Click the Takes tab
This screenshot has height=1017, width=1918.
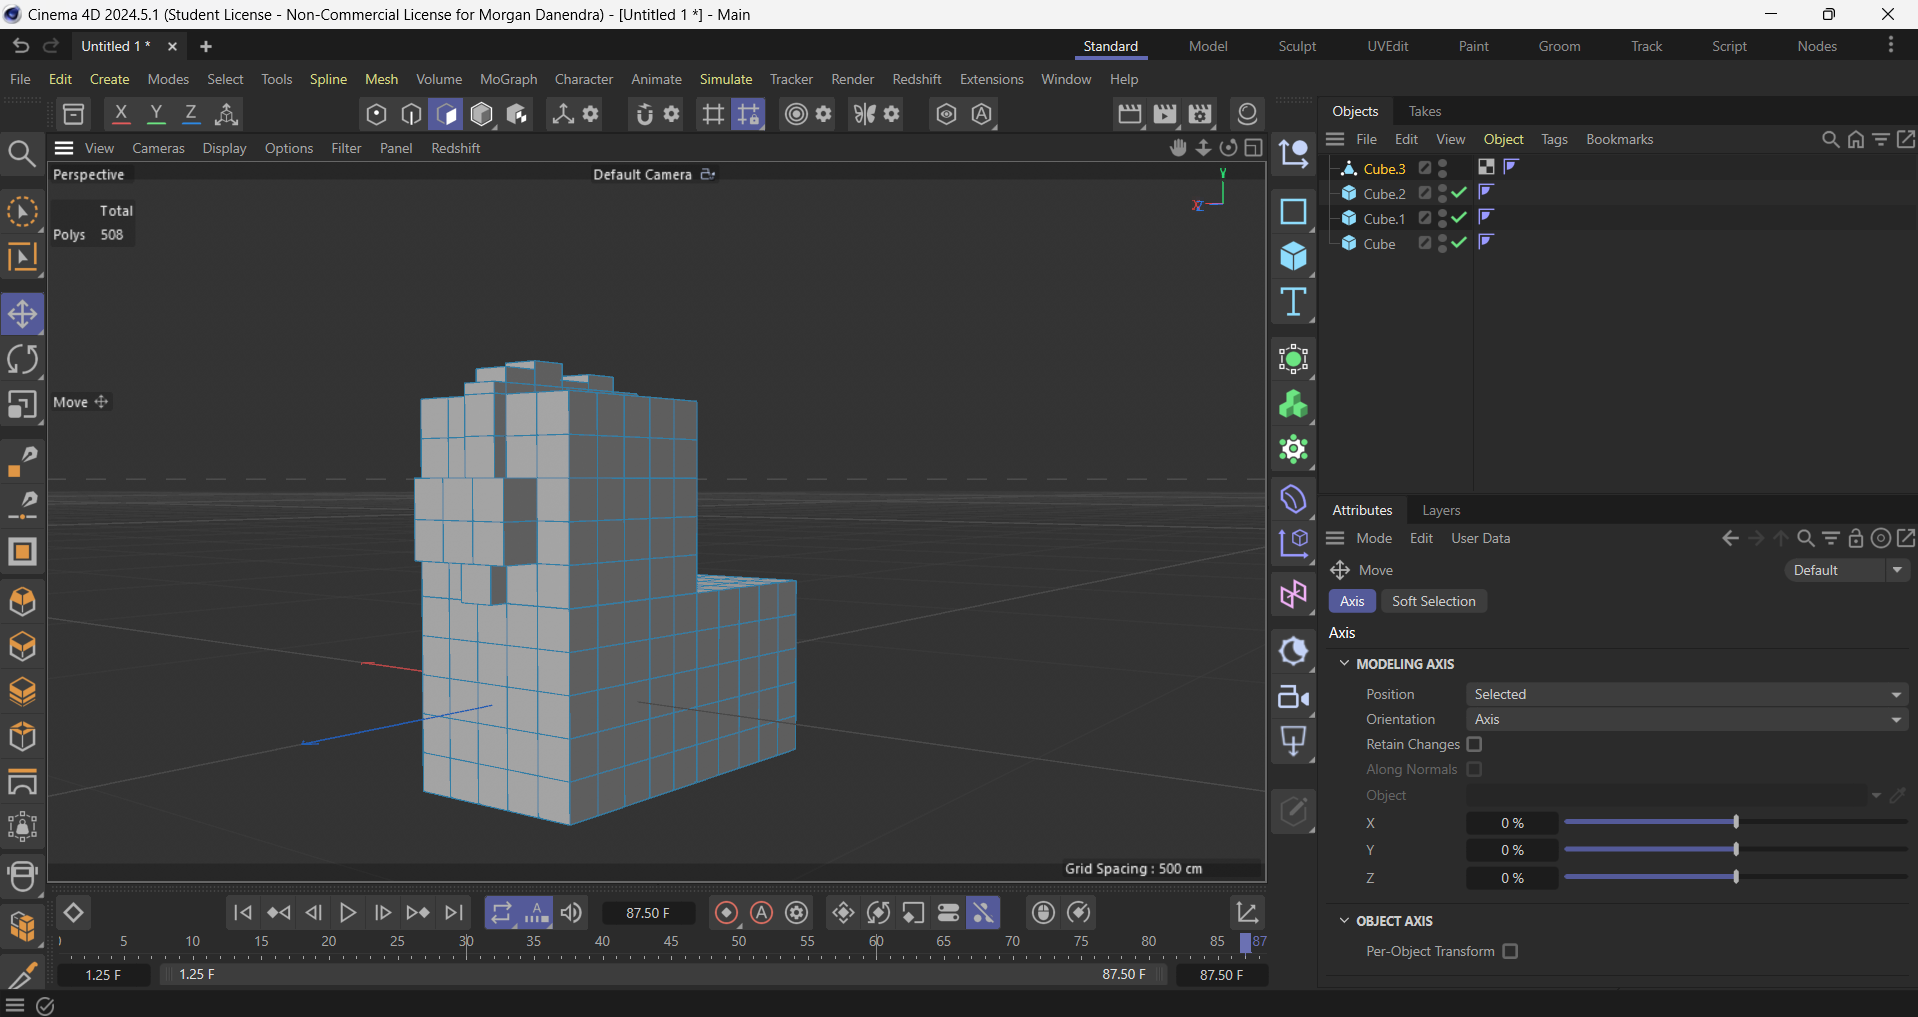tap(1424, 111)
